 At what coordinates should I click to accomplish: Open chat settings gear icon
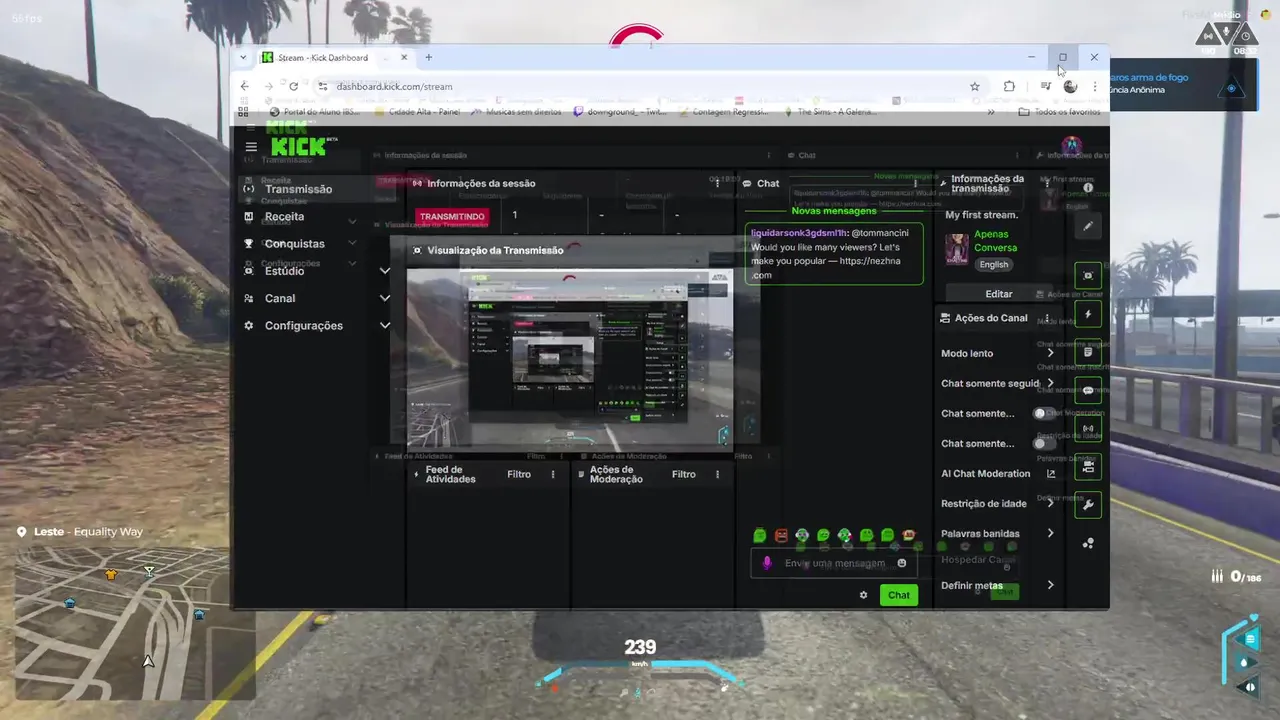pos(863,595)
